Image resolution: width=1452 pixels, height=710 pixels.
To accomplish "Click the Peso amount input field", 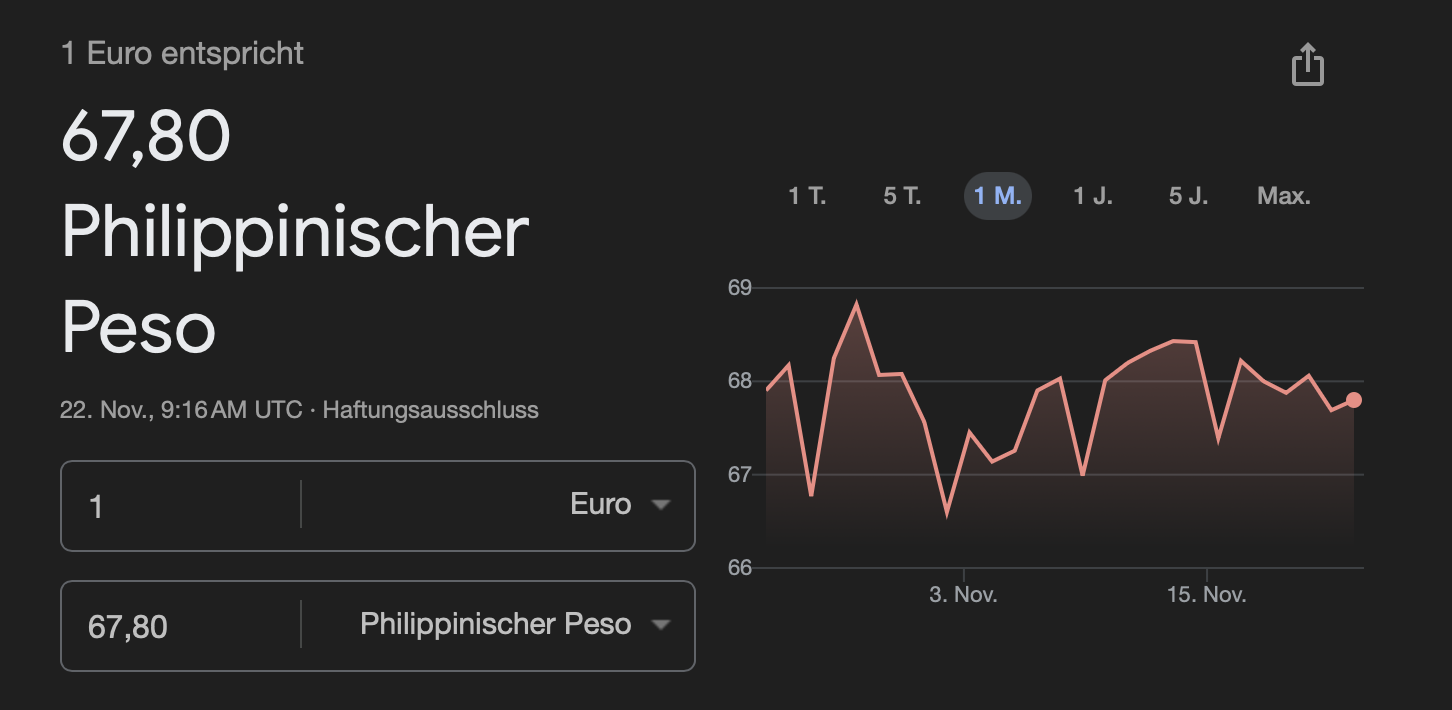I will pos(180,627).
